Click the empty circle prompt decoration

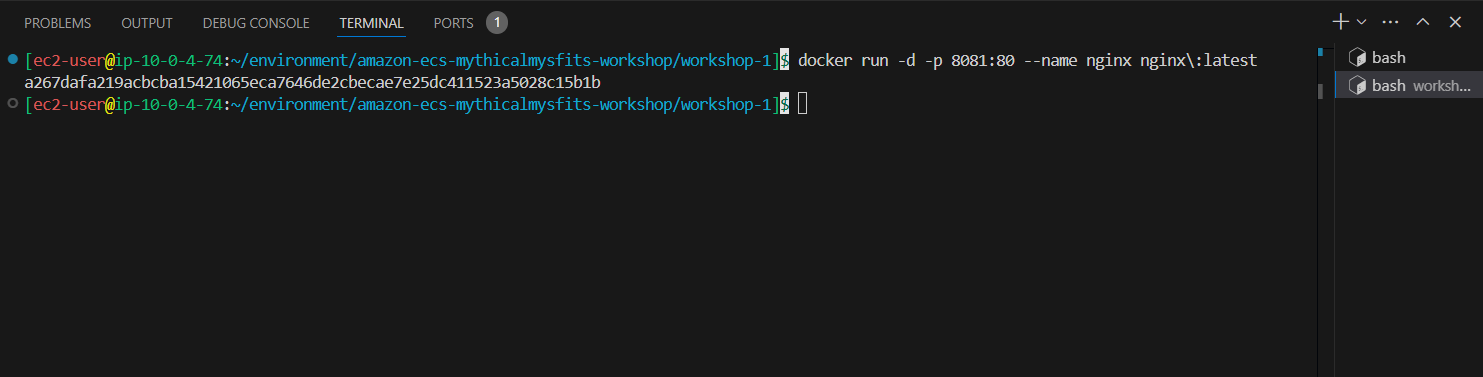coord(12,102)
